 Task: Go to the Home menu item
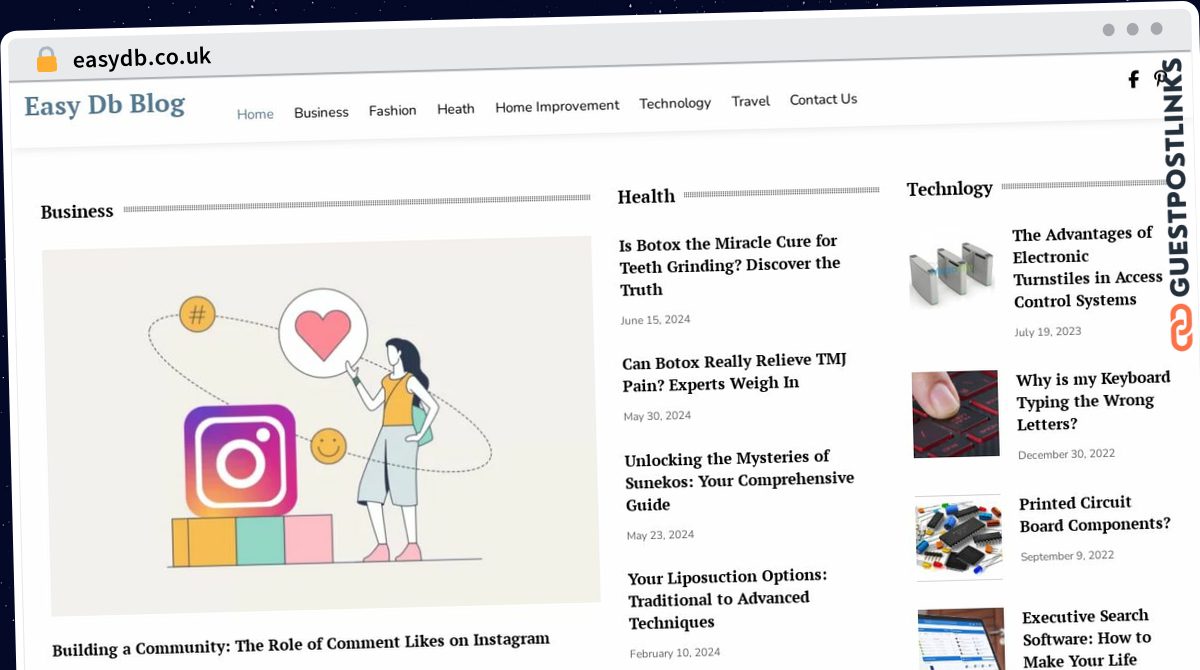[x=255, y=114]
